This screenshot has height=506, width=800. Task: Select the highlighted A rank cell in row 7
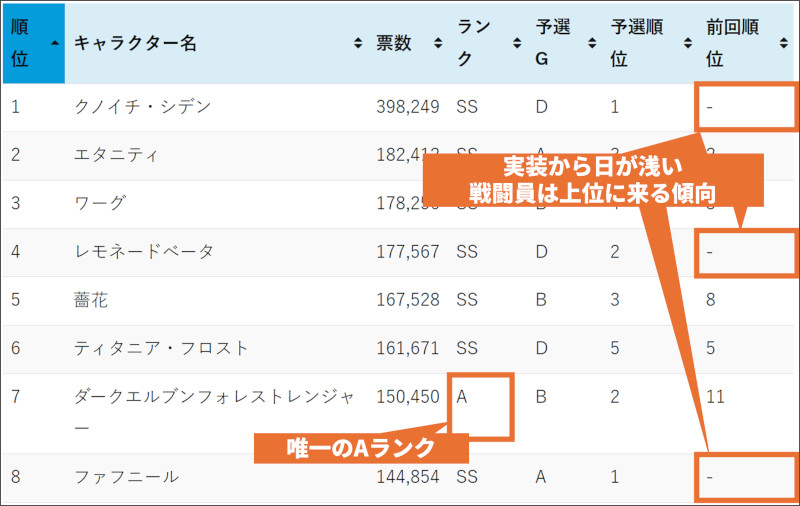click(481, 405)
